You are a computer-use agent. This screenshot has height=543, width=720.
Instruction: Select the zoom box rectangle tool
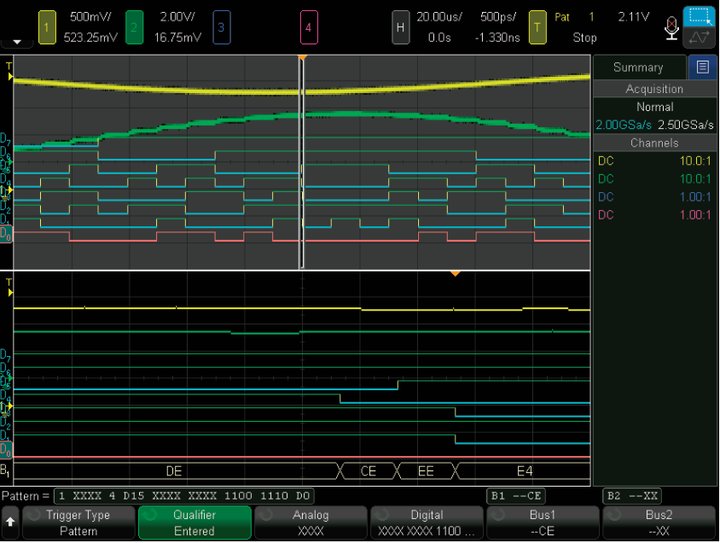coord(699,17)
